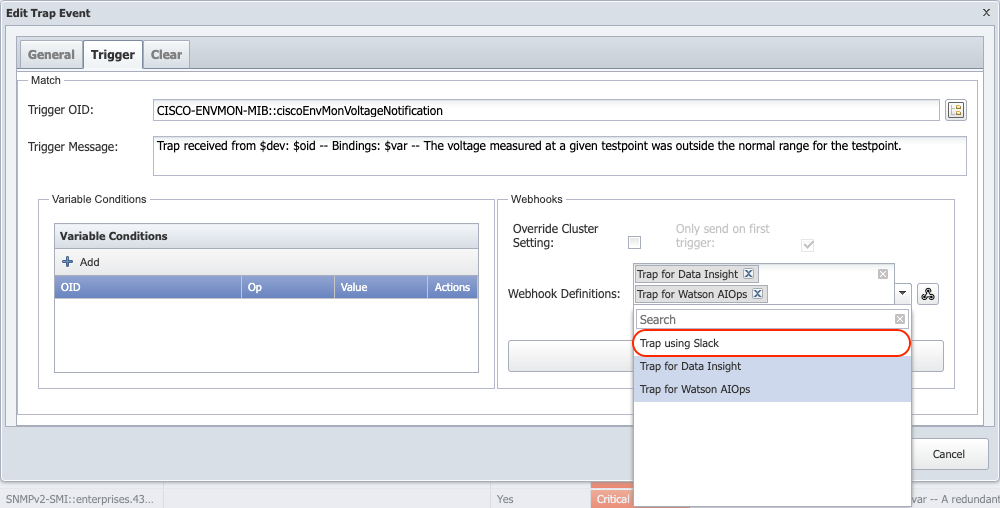Choose Trap using Slack from the list
The image size is (1000, 508).
(772, 343)
